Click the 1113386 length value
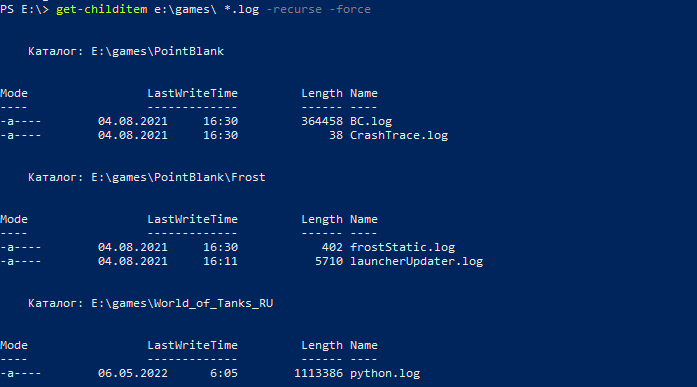 pos(318,374)
